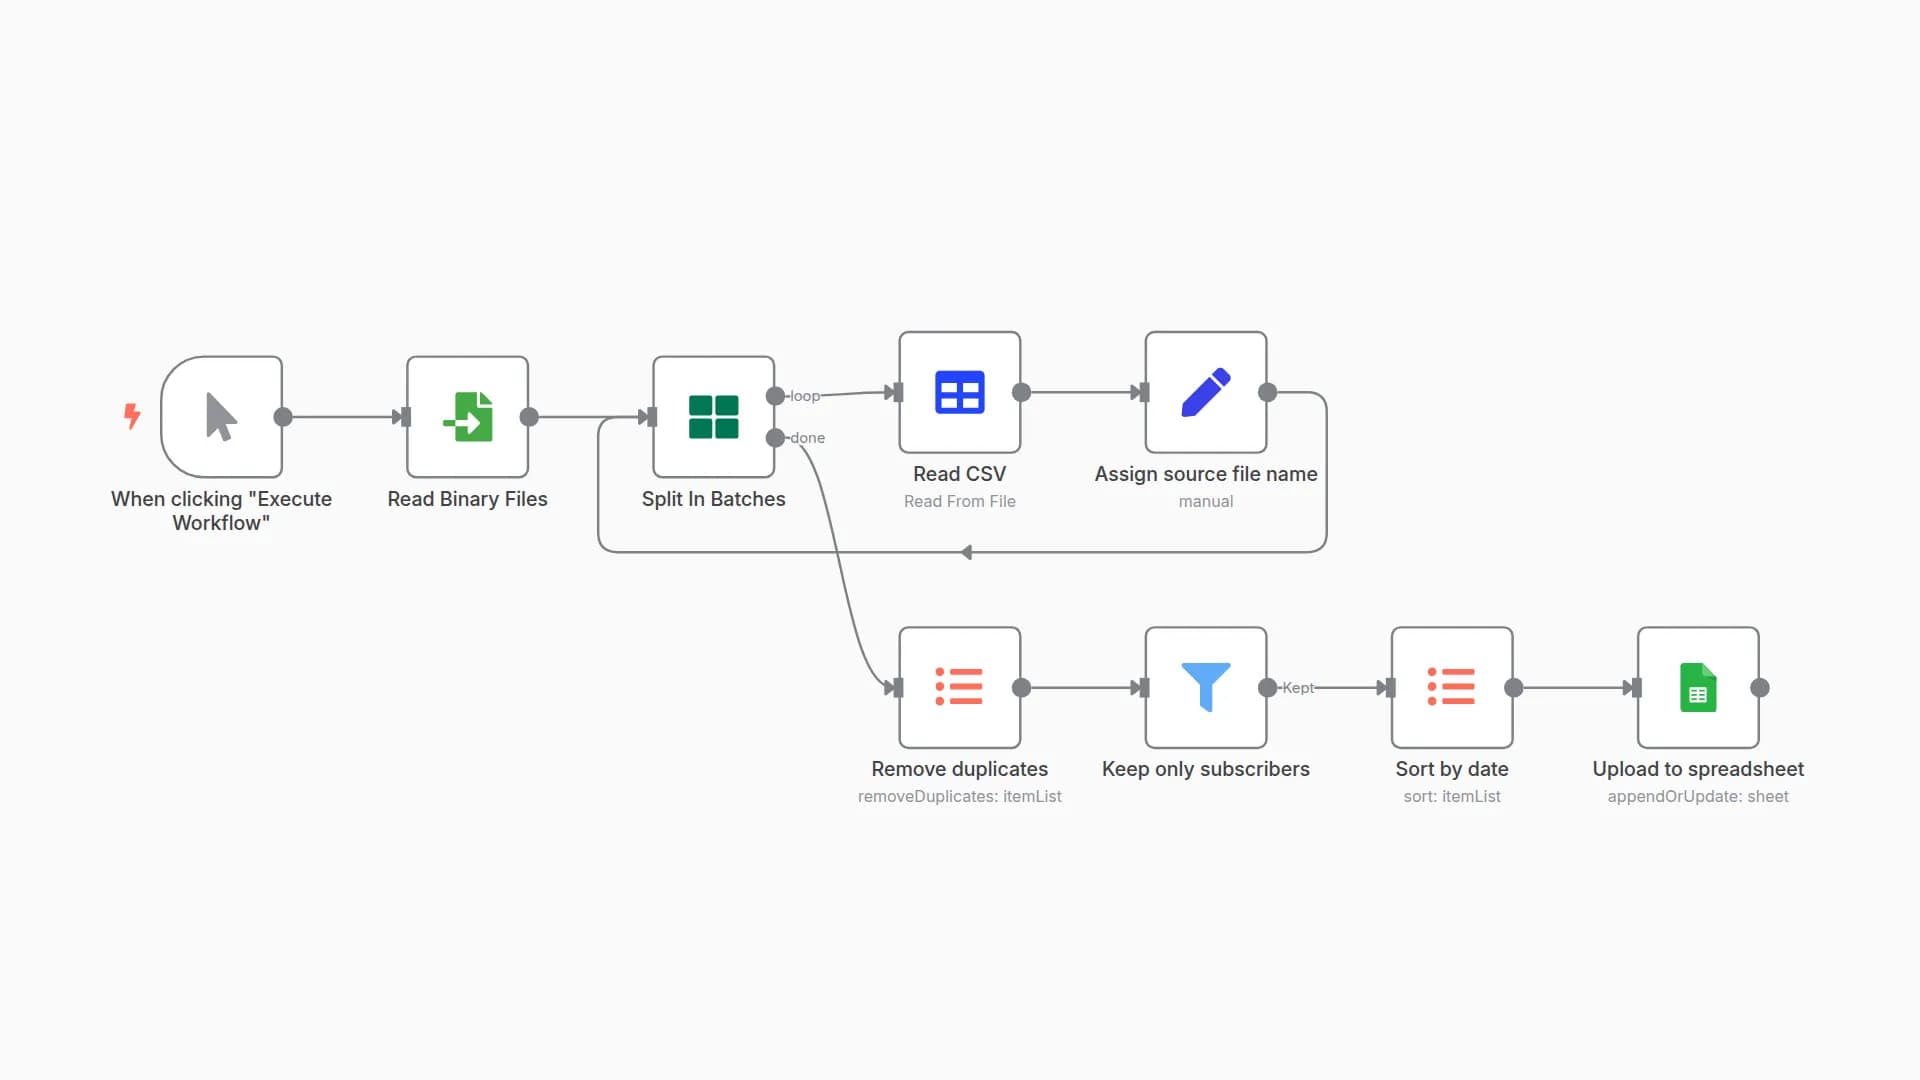The image size is (1920, 1080).
Task: Click the loop output connector on Split In Batches
Action: click(x=775, y=396)
